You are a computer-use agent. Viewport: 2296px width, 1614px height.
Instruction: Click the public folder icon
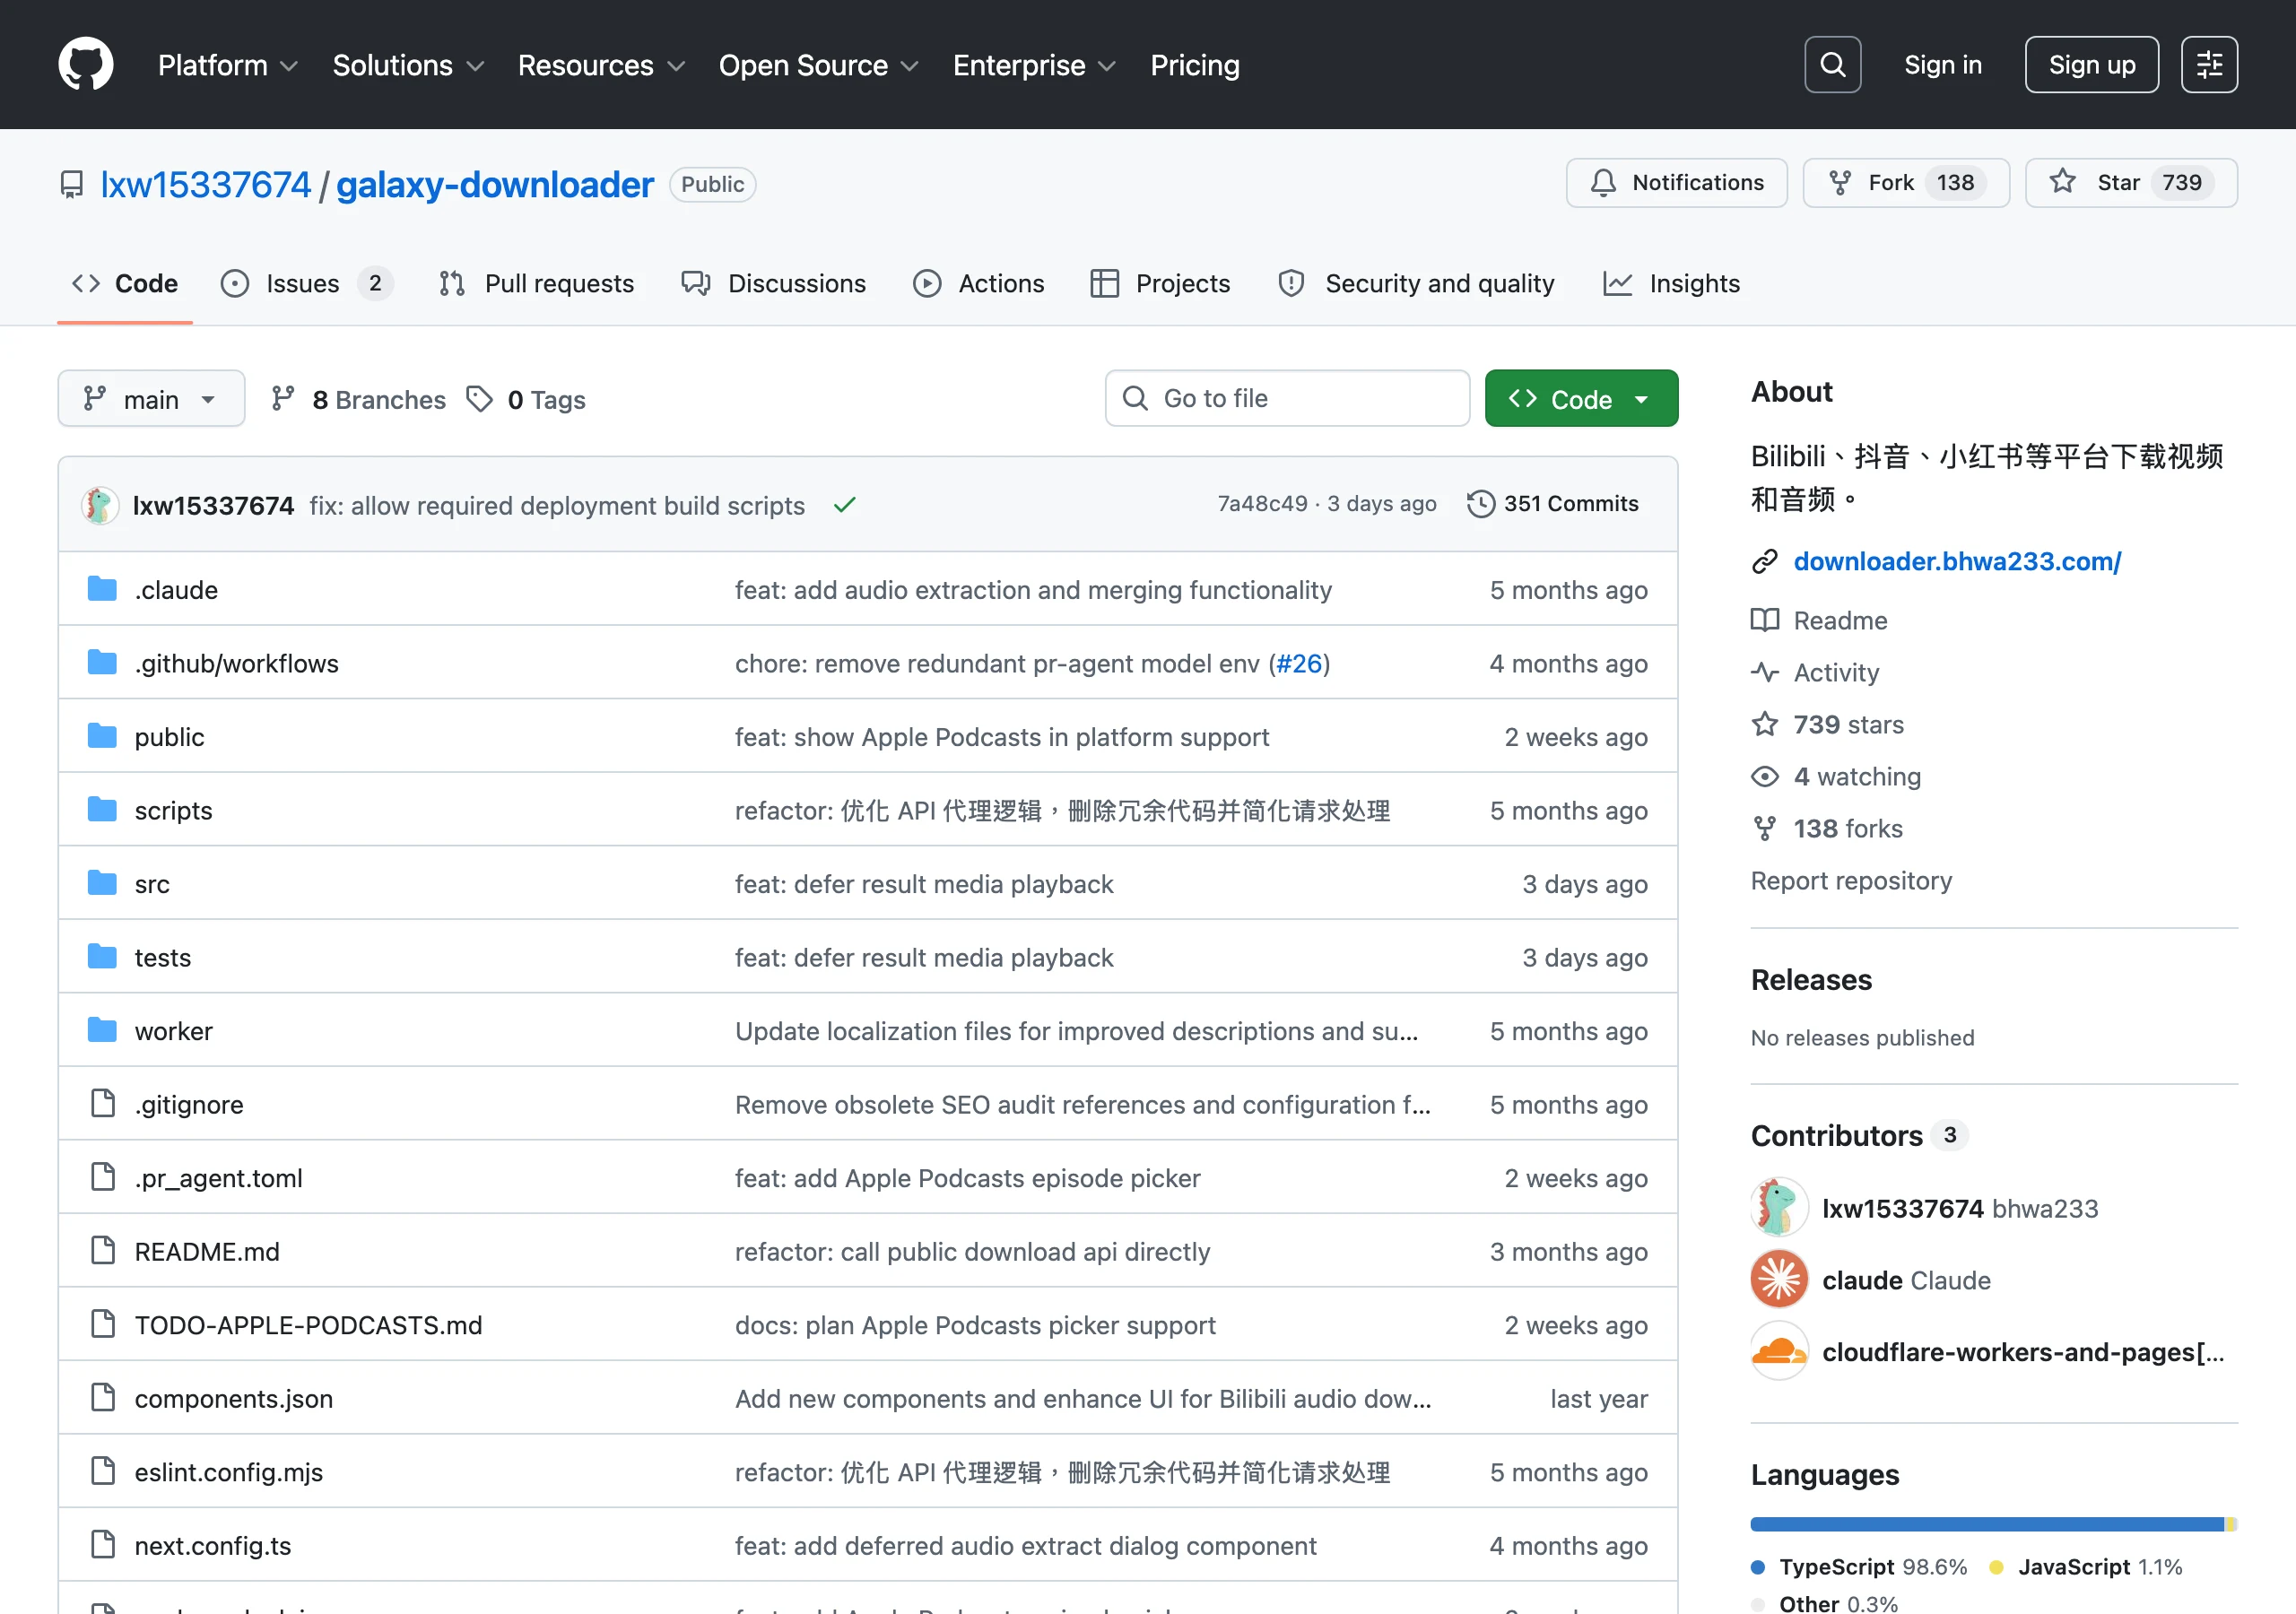pyautogui.click(x=102, y=736)
